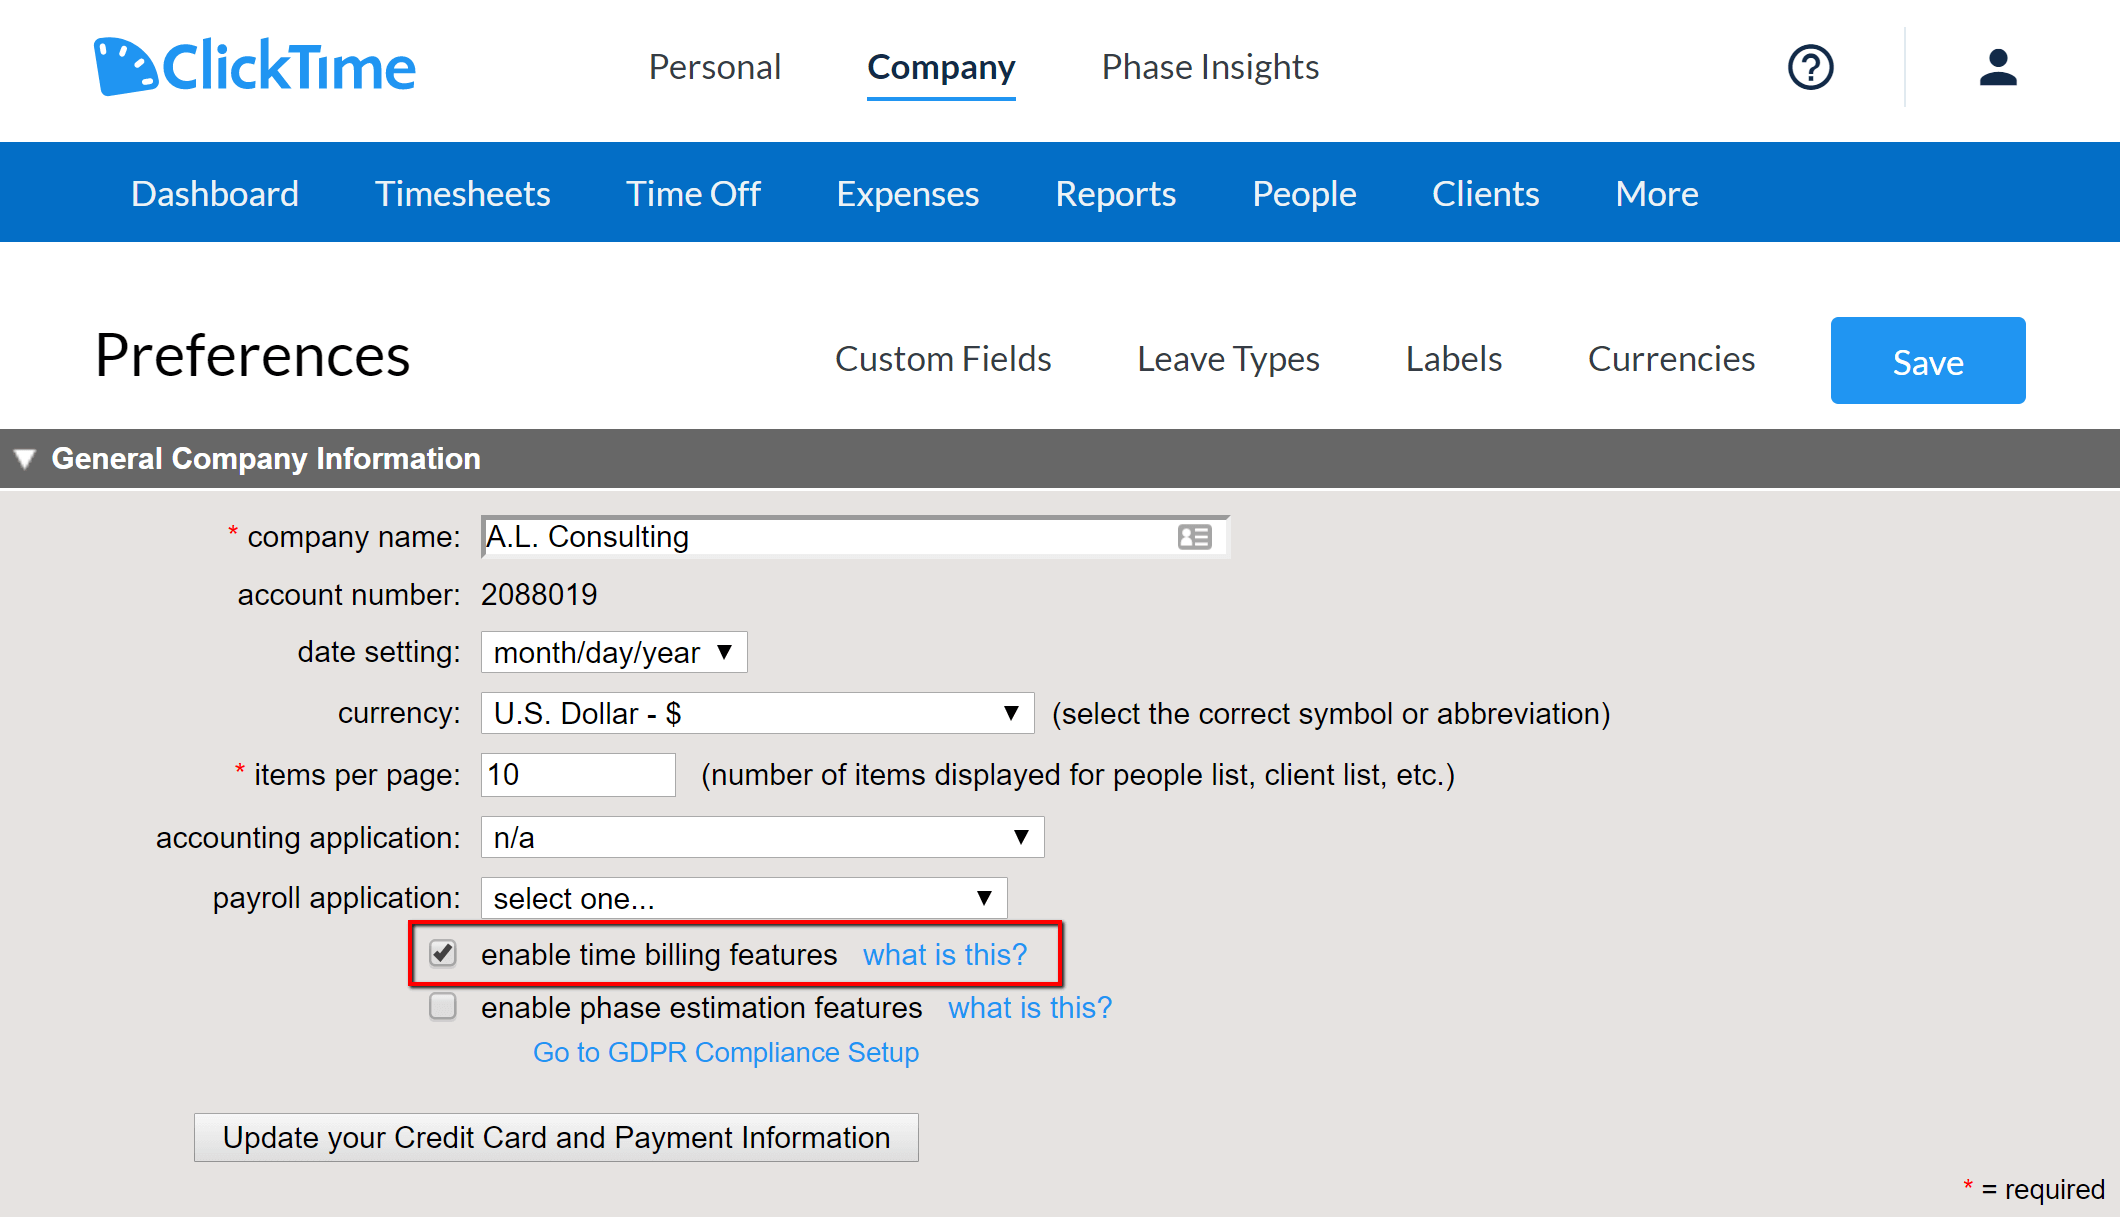Image resolution: width=2120 pixels, height=1217 pixels.
Task: Open the Leave Types link
Action: click(1228, 359)
